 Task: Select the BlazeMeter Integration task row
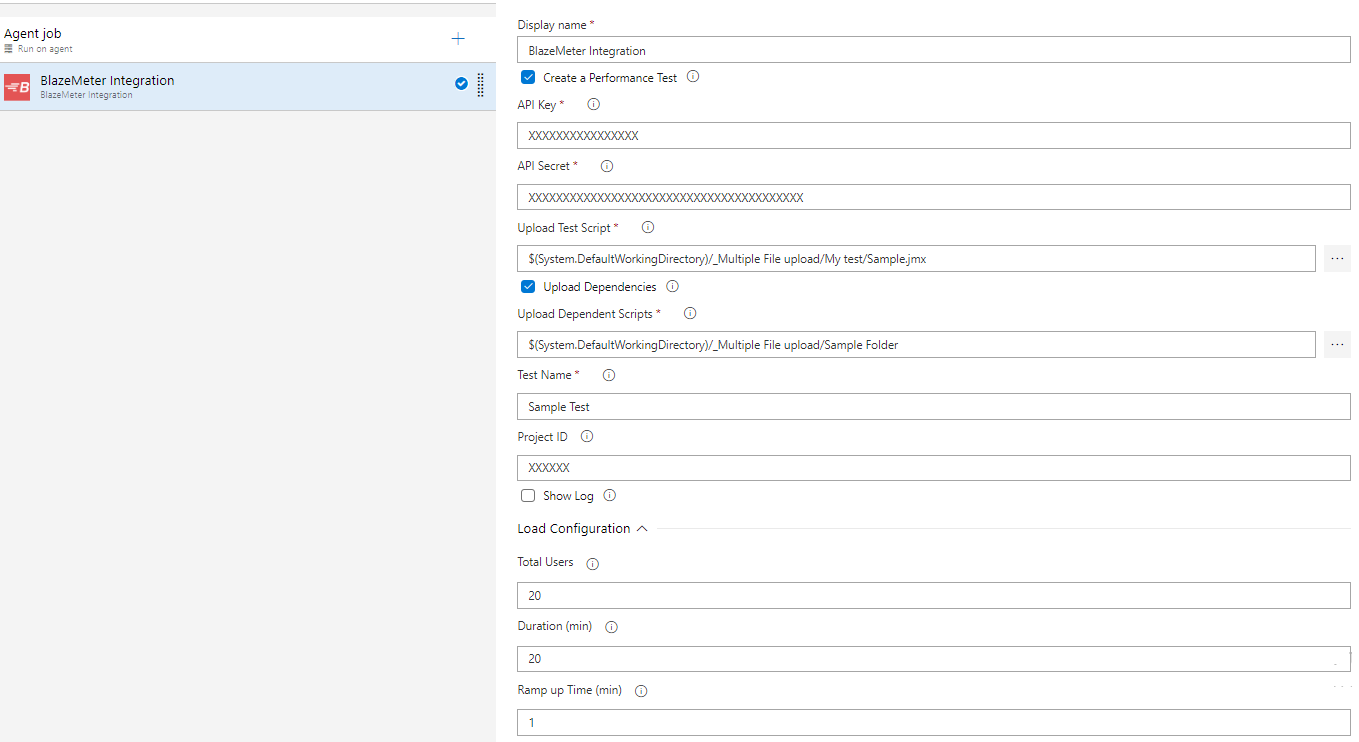coord(248,87)
